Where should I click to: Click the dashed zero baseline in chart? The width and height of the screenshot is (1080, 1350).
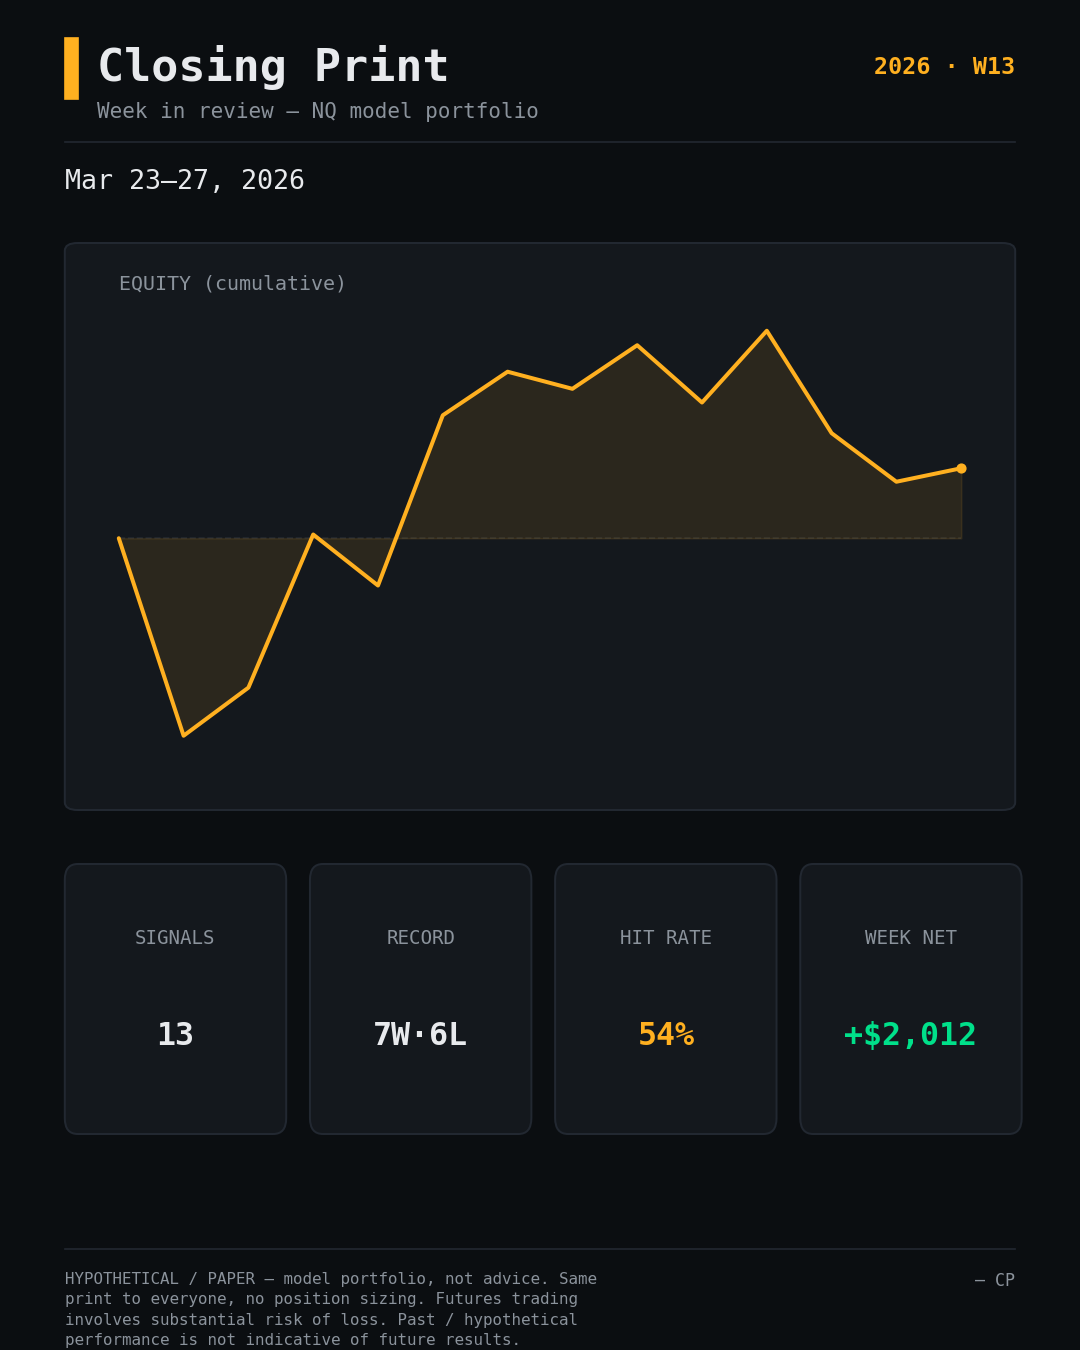[x=540, y=538]
